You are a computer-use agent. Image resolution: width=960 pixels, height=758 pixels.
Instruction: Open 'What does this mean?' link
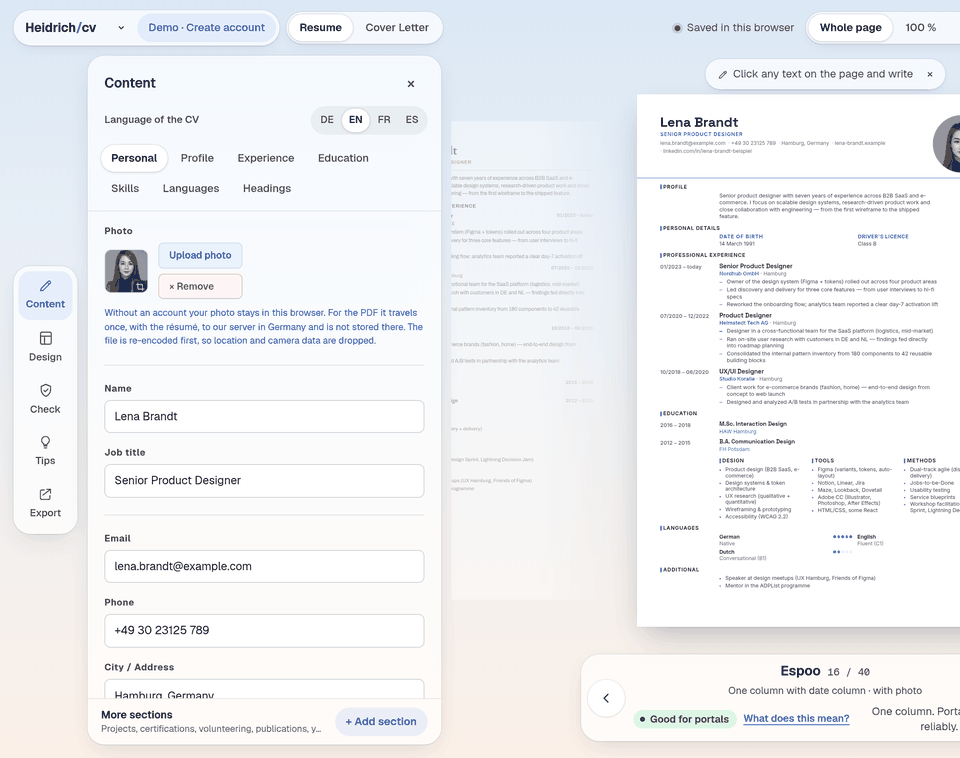click(796, 719)
